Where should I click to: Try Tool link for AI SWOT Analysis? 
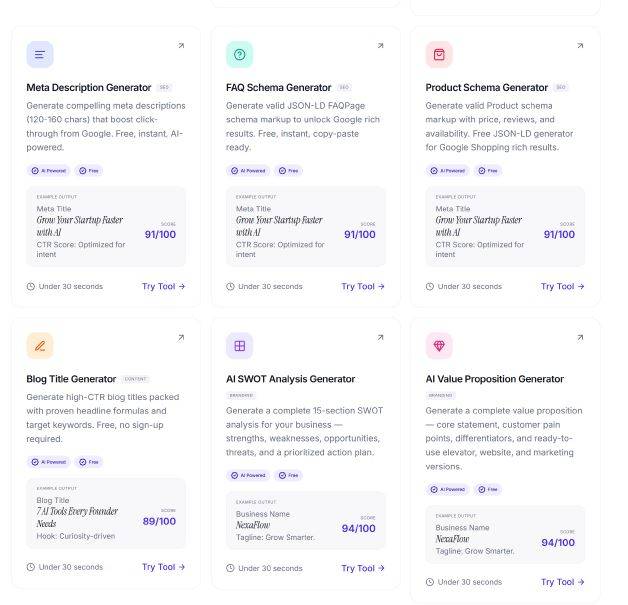[x=363, y=568]
